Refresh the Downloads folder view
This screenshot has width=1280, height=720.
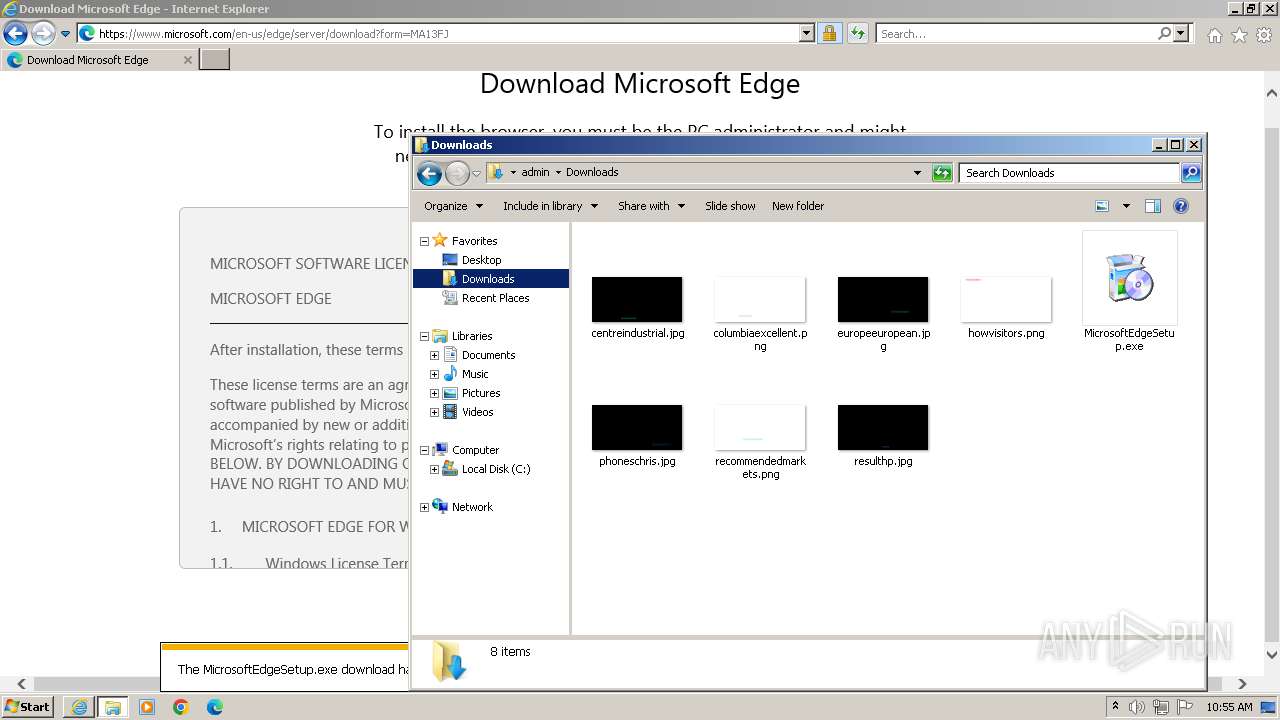(x=942, y=173)
